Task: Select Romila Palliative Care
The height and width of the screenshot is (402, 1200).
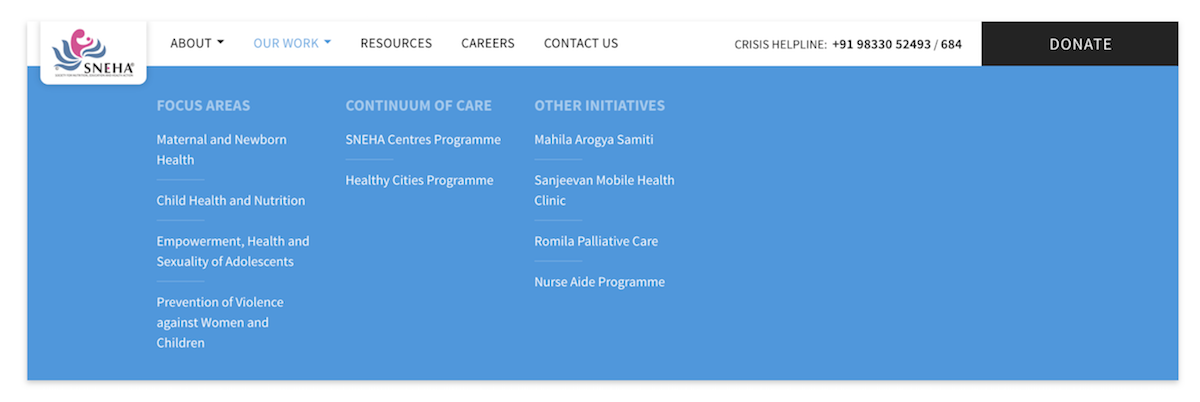Action: pos(596,241)
